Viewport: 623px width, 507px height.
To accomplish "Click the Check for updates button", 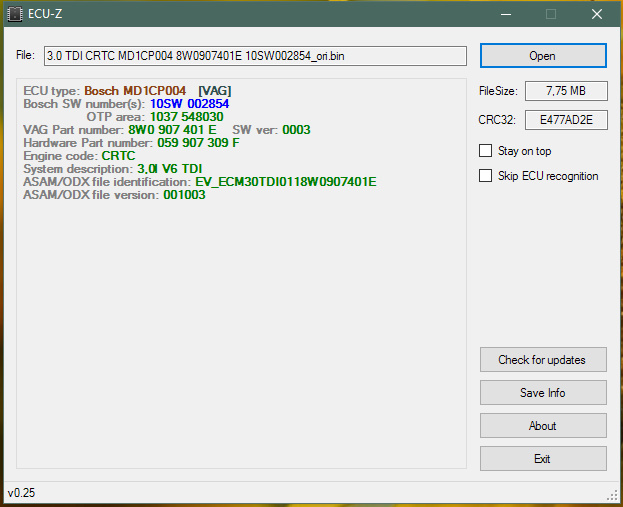I will 543,360.
